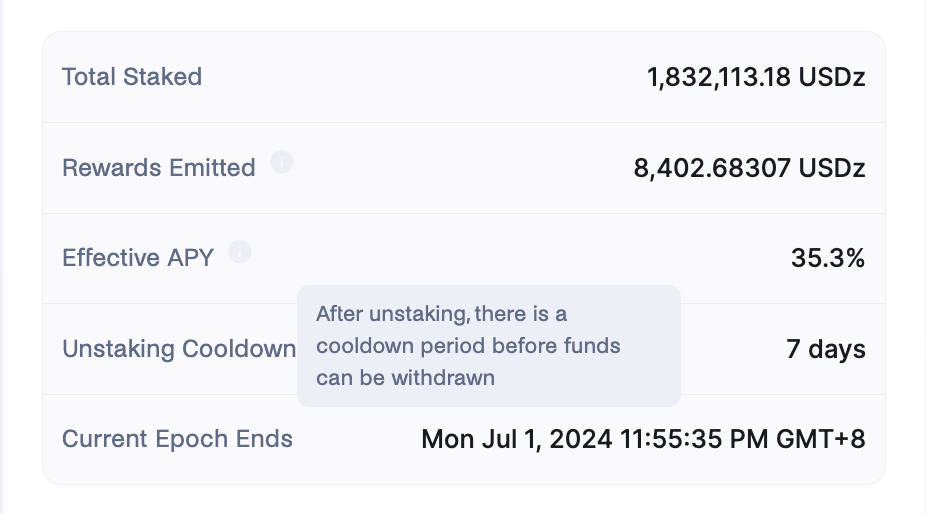Image resolution: width=926 pixels, height=514 pixels.
Task: Click the info icon beside Rewards Emitted
Action: (282, 162)
